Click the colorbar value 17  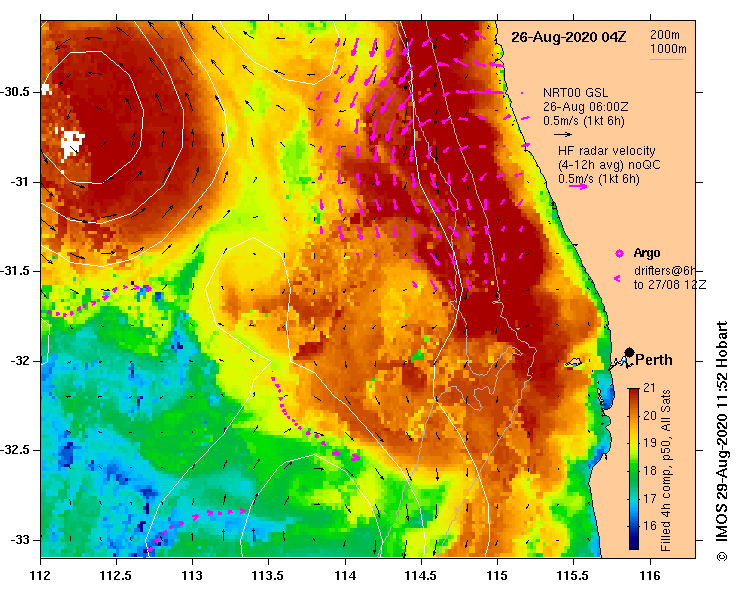coord(650,498)
